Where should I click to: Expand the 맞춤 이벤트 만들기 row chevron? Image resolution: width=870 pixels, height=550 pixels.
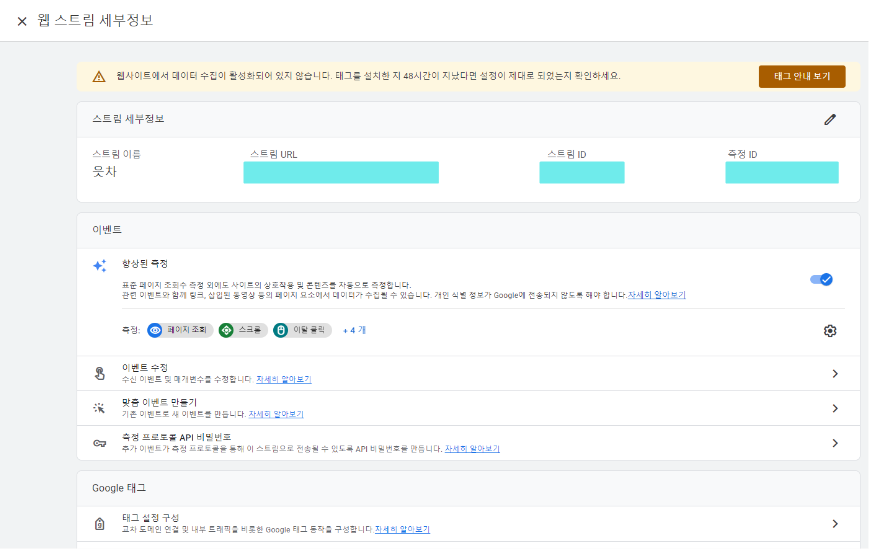click(x=835, y=408)
